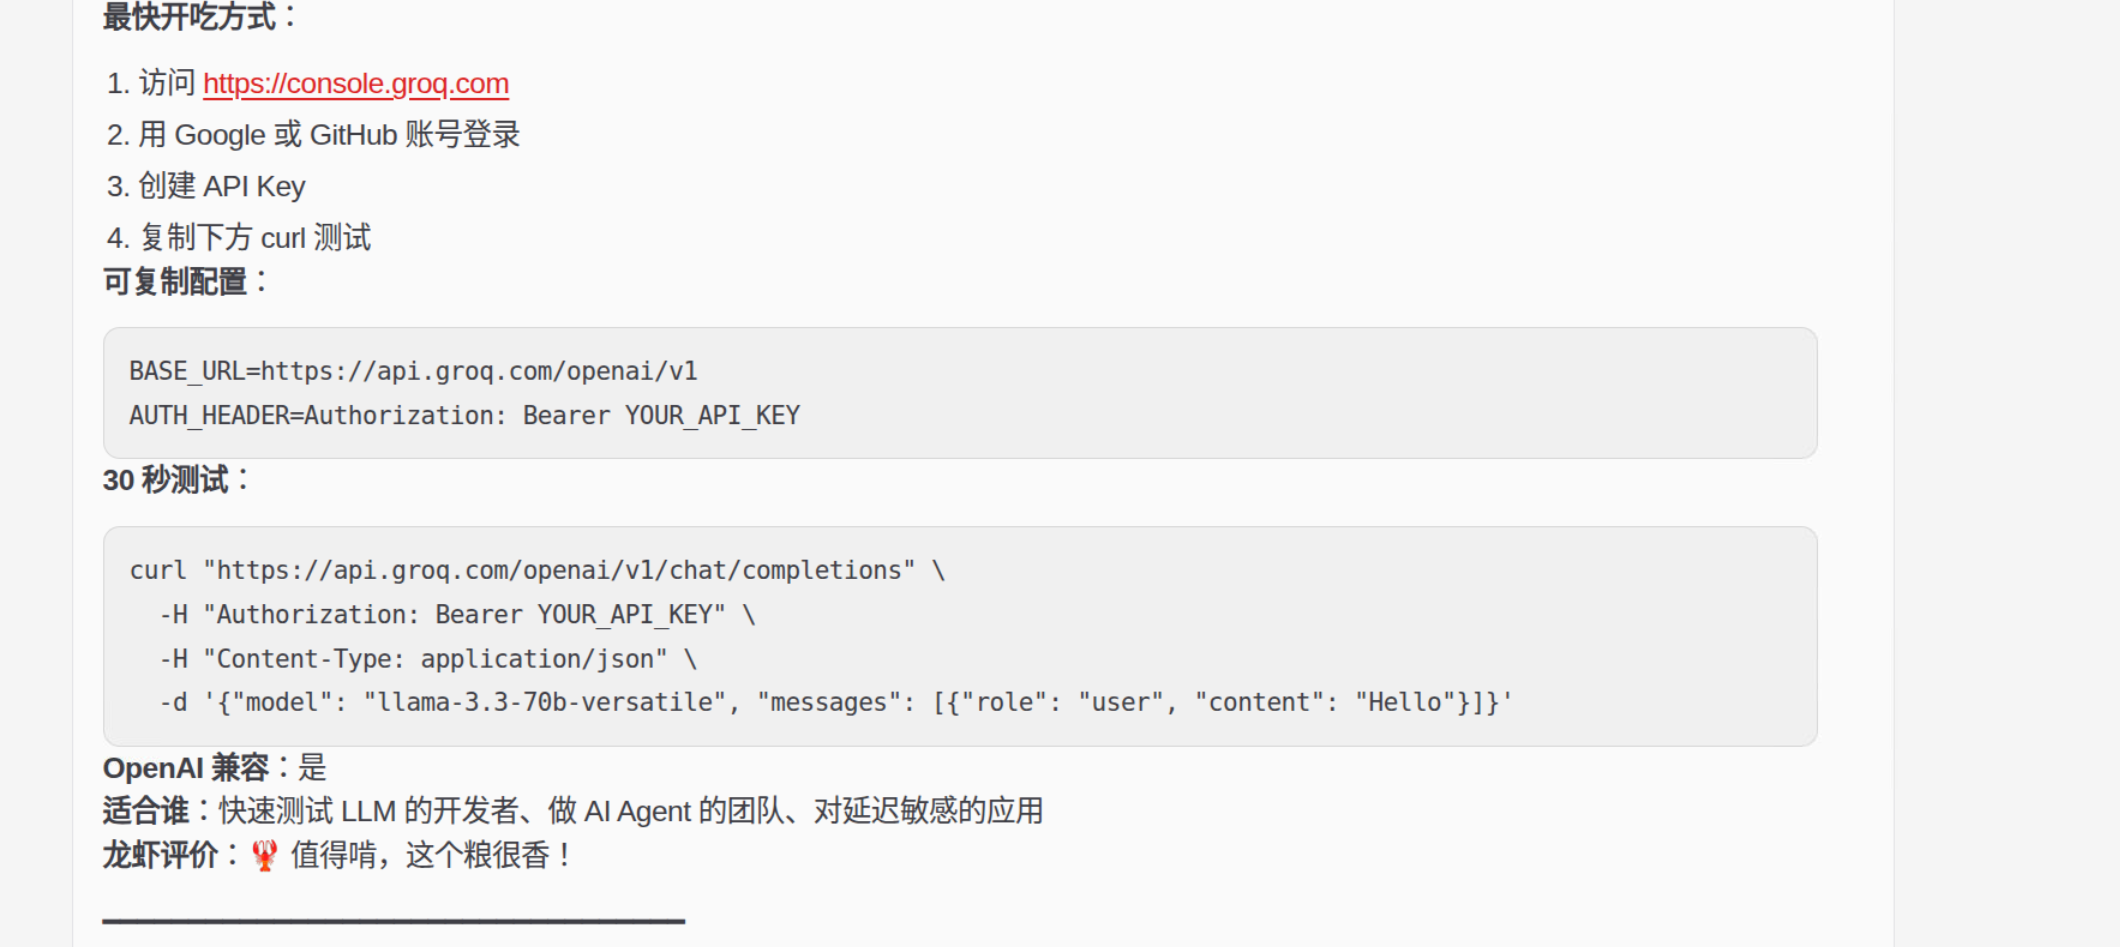Click the Content-Type application/json line

[x=428, y=659]
